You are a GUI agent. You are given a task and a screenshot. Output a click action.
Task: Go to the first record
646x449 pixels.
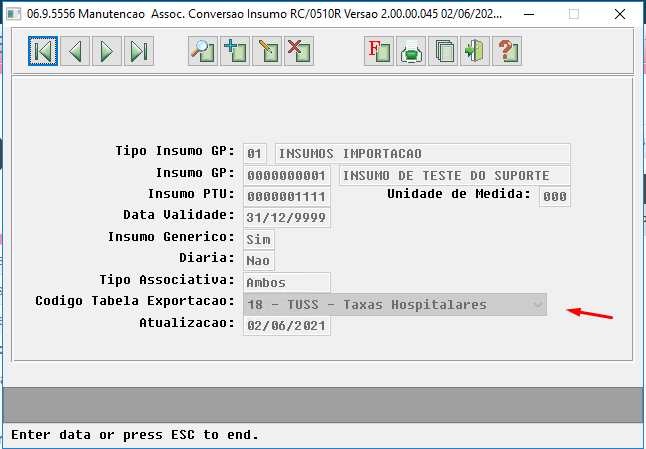[43, 51]
